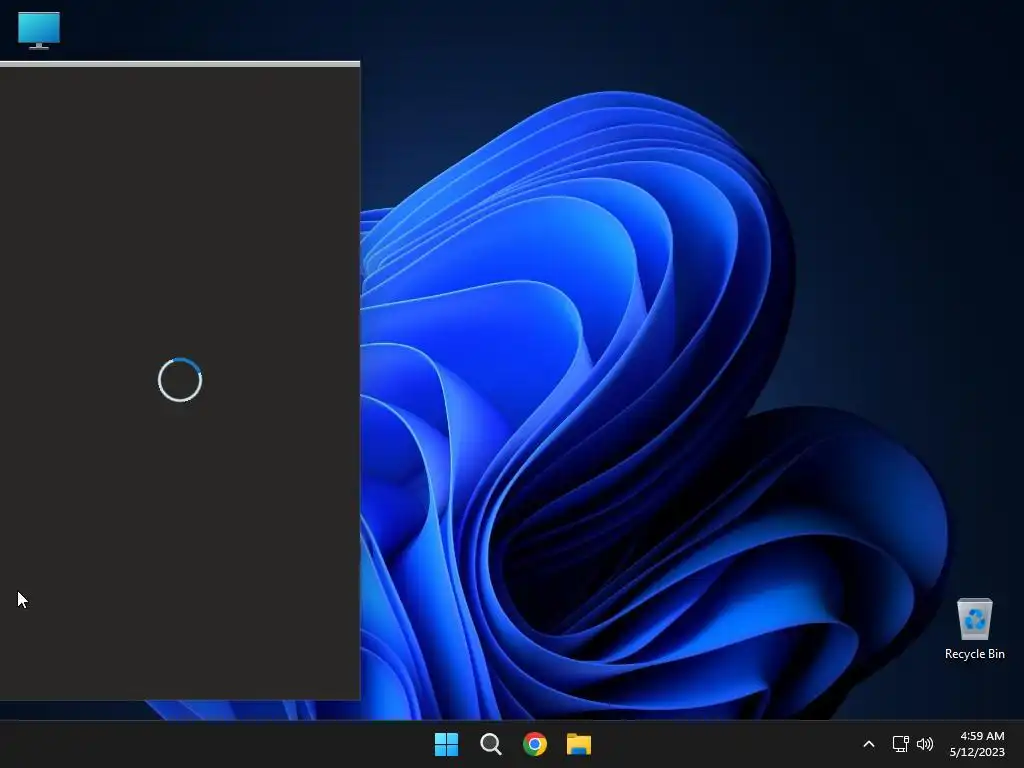Open the volume speaker tray icon

point(925,744)
